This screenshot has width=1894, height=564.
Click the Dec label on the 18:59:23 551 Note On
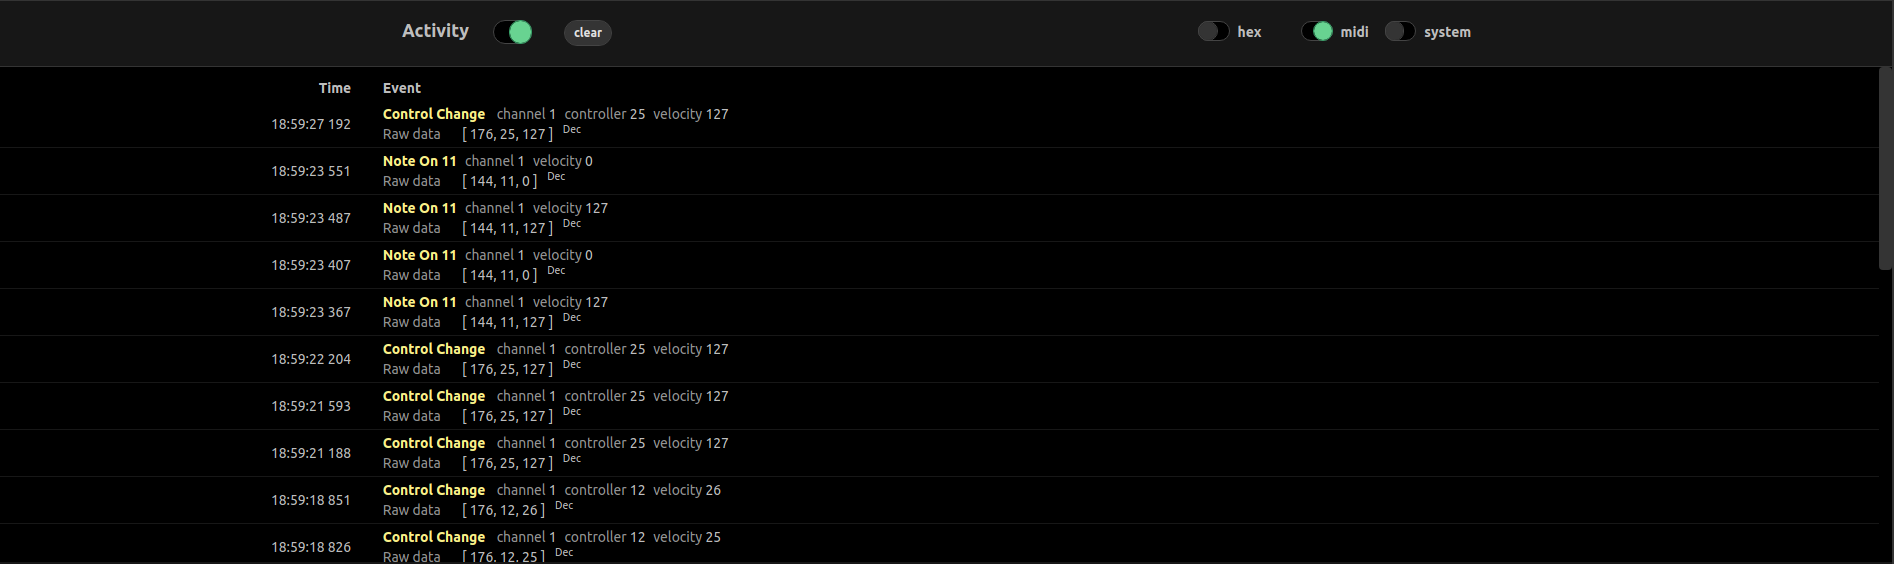point(556,177)
